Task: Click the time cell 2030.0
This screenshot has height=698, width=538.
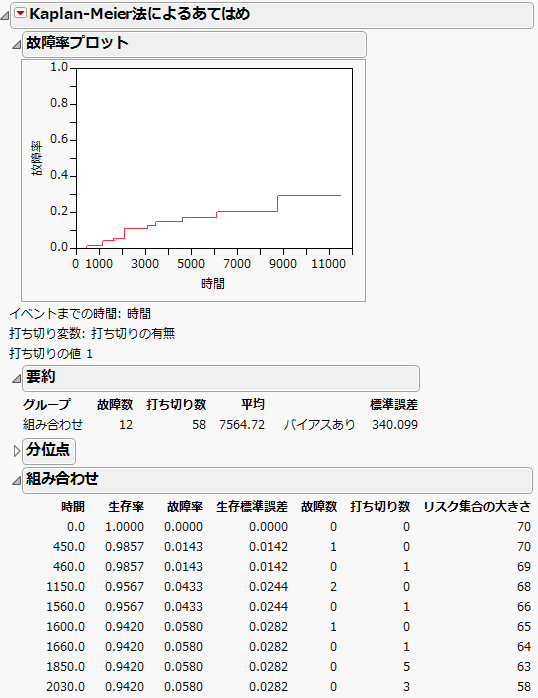Action: [x=65, y=686]
